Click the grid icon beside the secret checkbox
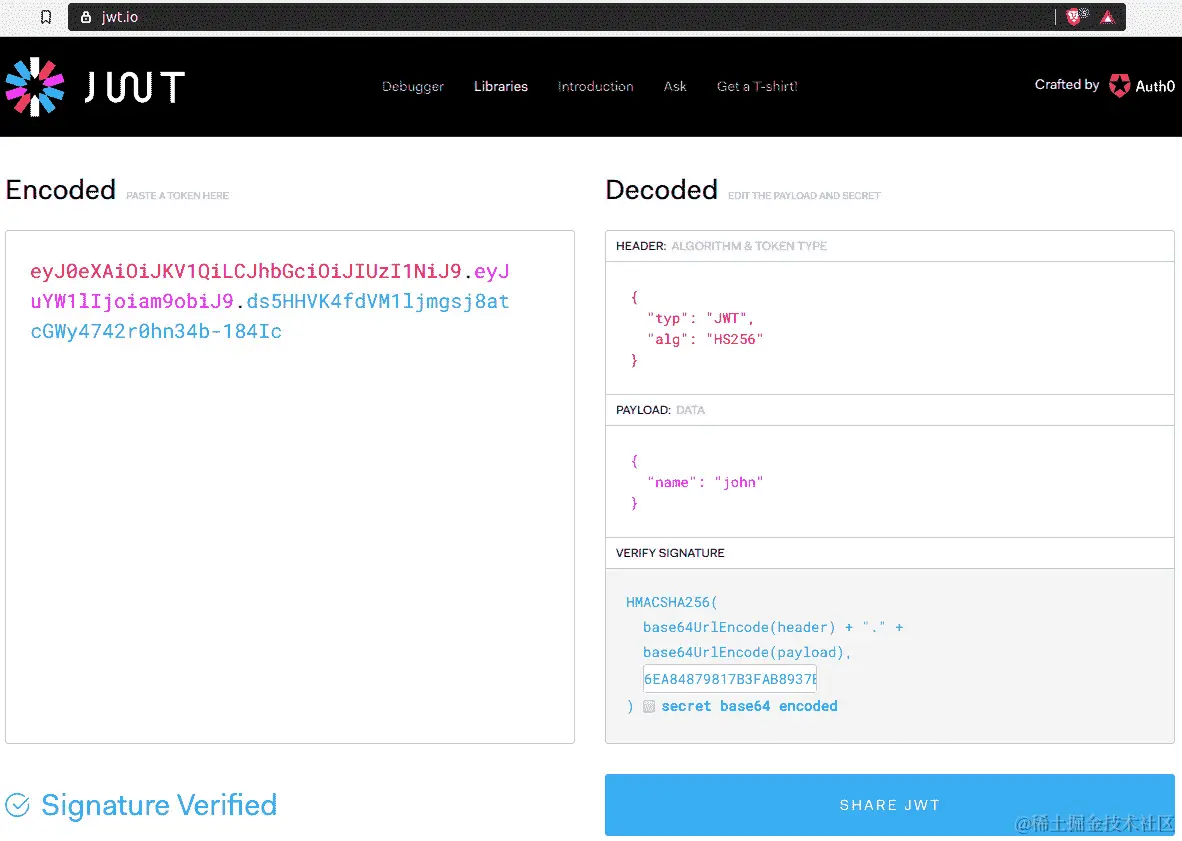Viewport: 1182px width, 841px height. (x=649, y=706)
